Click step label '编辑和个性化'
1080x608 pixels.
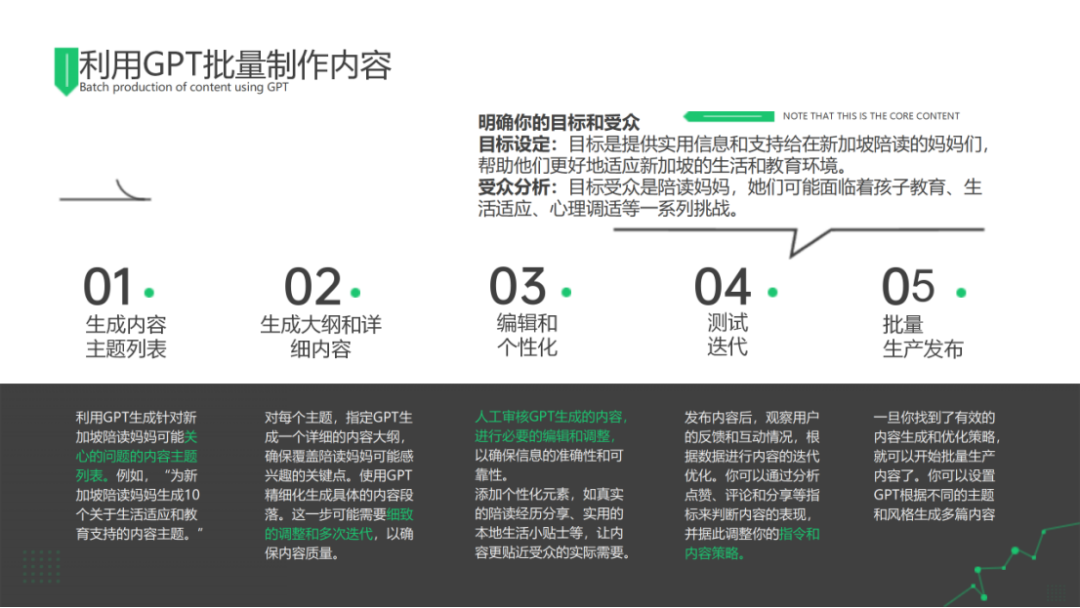point(528,335)
